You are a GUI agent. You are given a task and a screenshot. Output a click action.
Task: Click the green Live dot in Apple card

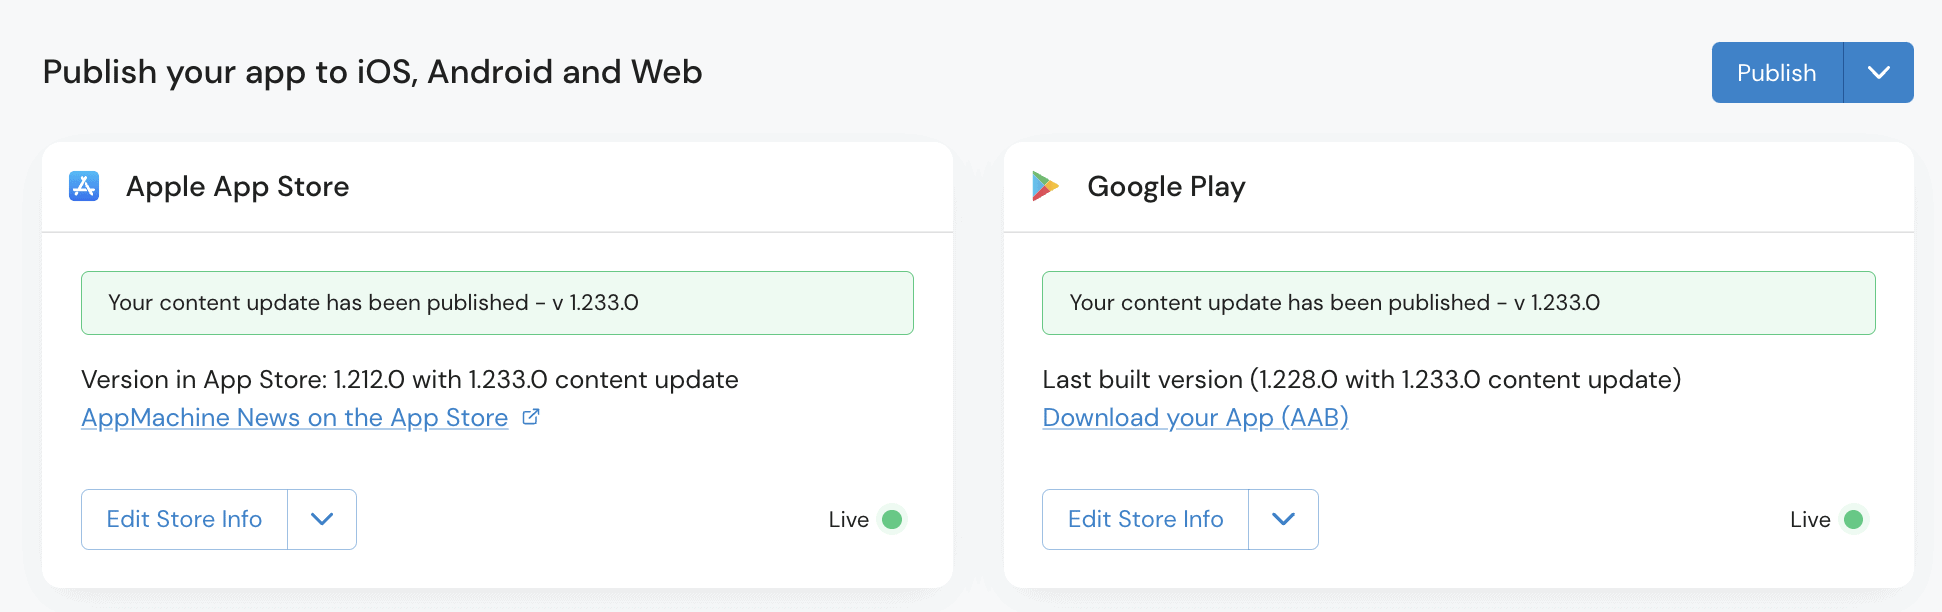point(892,519)
